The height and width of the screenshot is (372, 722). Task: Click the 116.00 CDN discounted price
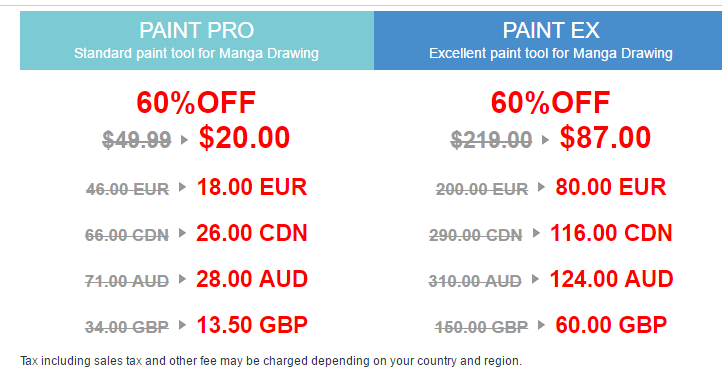coord(611,233)
